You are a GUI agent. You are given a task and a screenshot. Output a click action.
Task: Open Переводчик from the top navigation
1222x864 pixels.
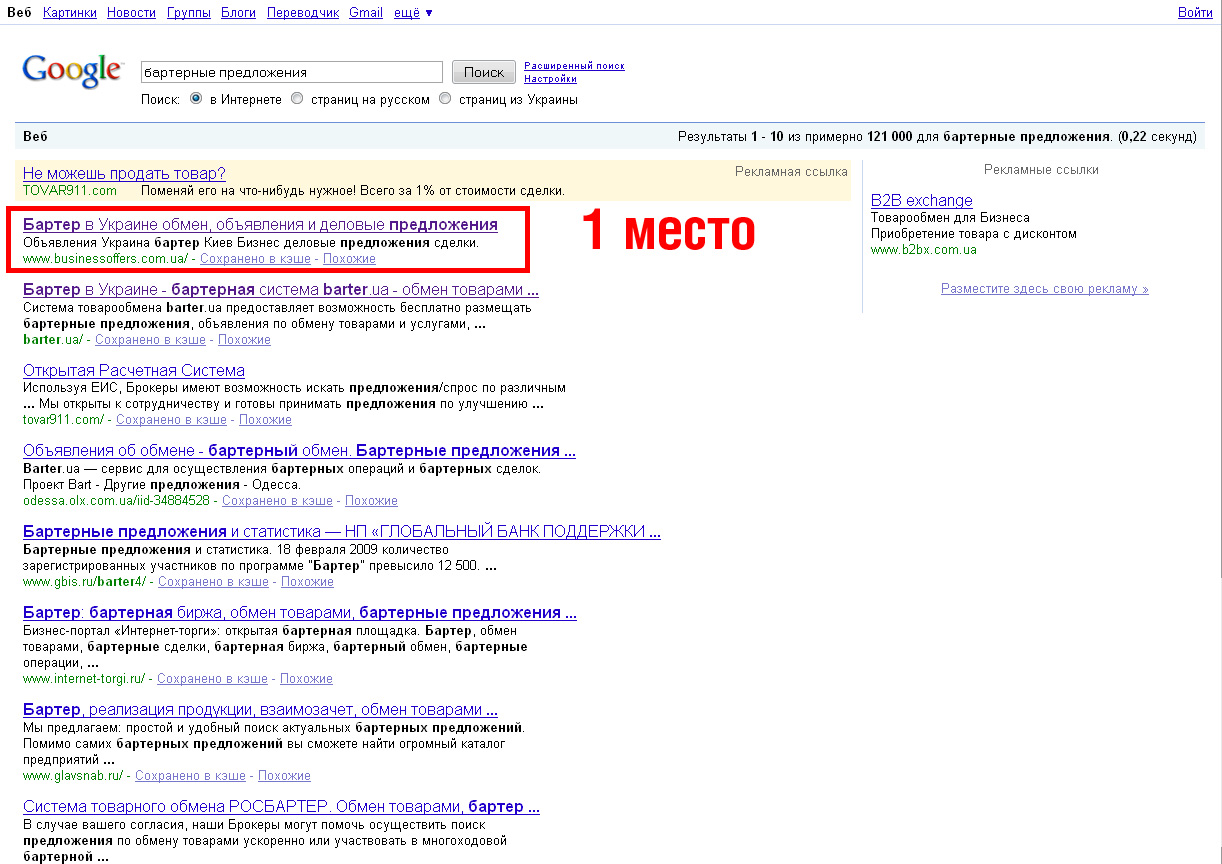pyautogui.click(x=303, y=13)
